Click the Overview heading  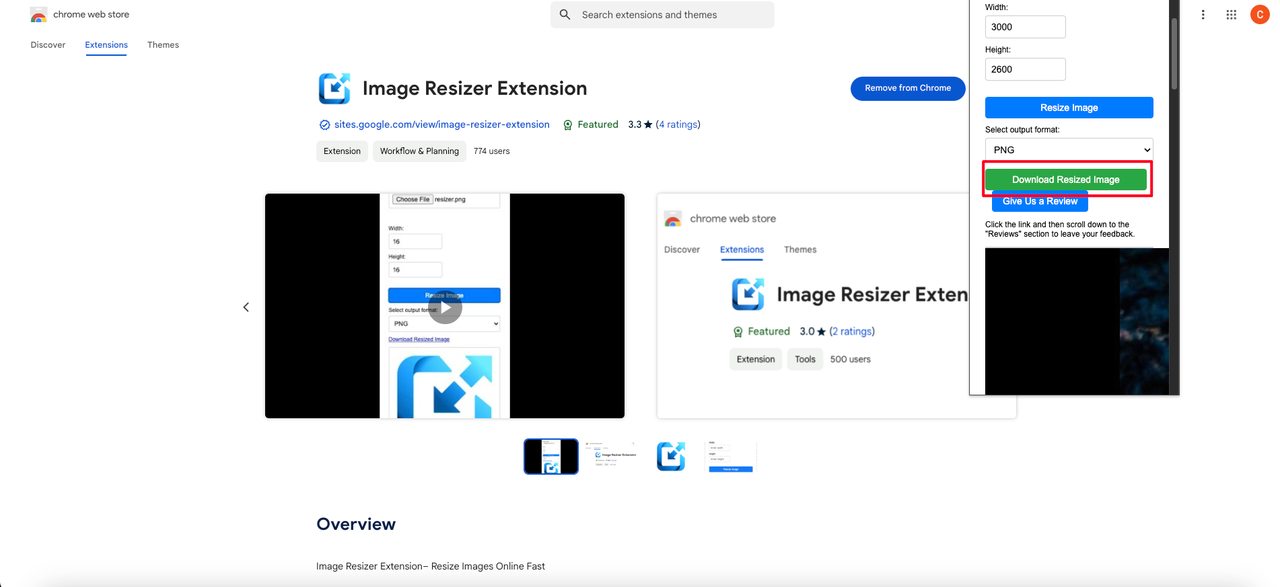tap(356, 524)
